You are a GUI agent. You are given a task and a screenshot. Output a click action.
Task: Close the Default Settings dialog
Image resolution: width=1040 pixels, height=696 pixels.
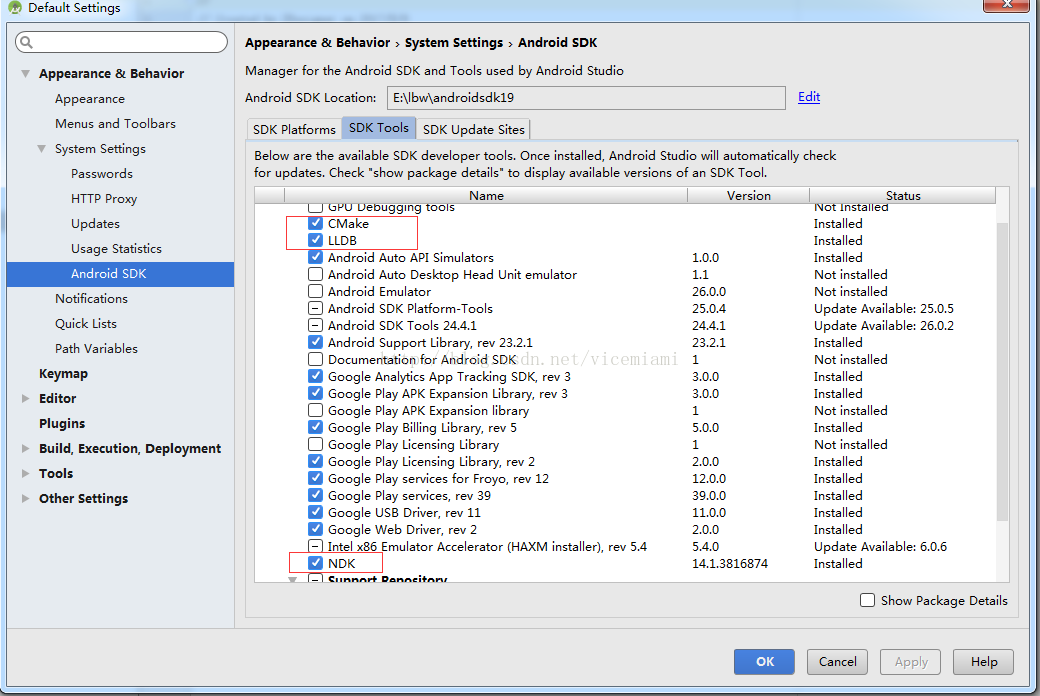[x=1006, y=5]
